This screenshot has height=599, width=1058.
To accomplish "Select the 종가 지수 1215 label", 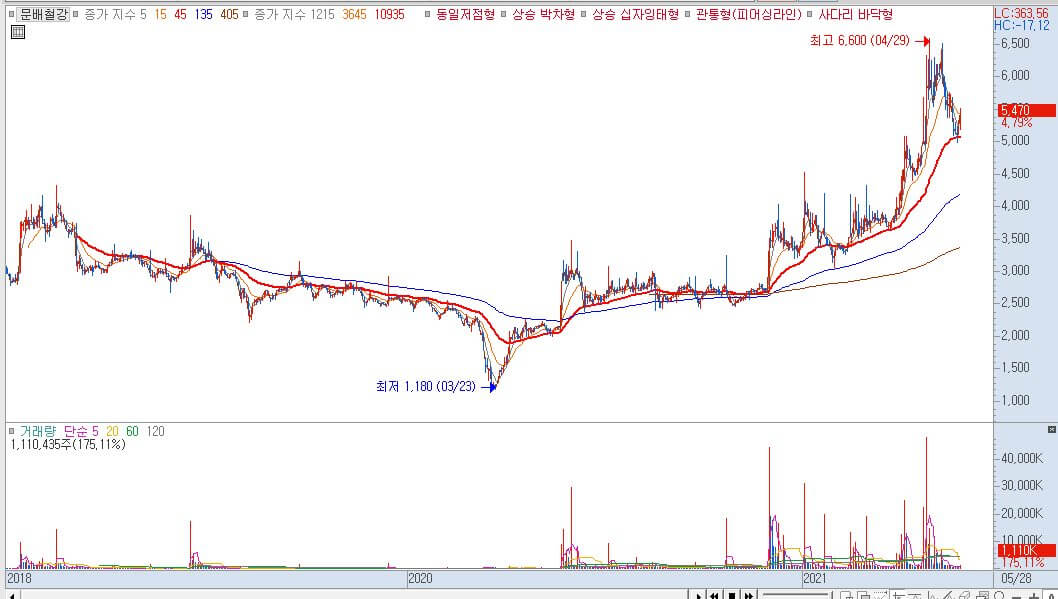I will [x=294, y=14].
